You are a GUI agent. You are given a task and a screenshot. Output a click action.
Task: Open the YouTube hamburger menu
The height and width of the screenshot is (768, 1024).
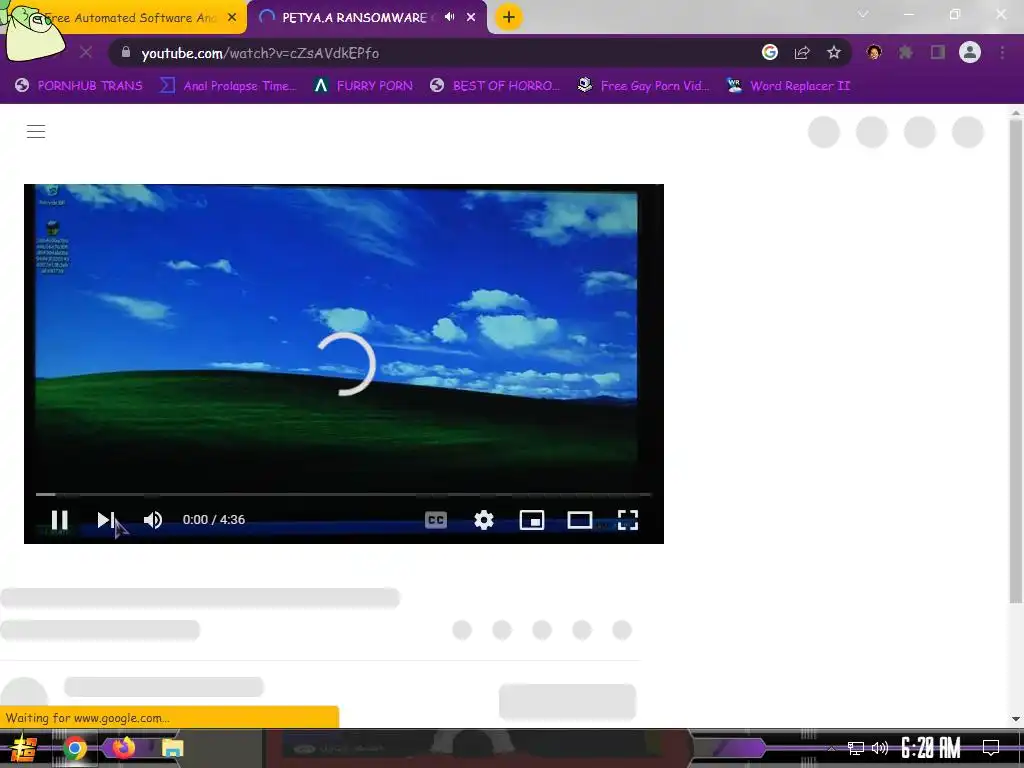tap(36, 131)
